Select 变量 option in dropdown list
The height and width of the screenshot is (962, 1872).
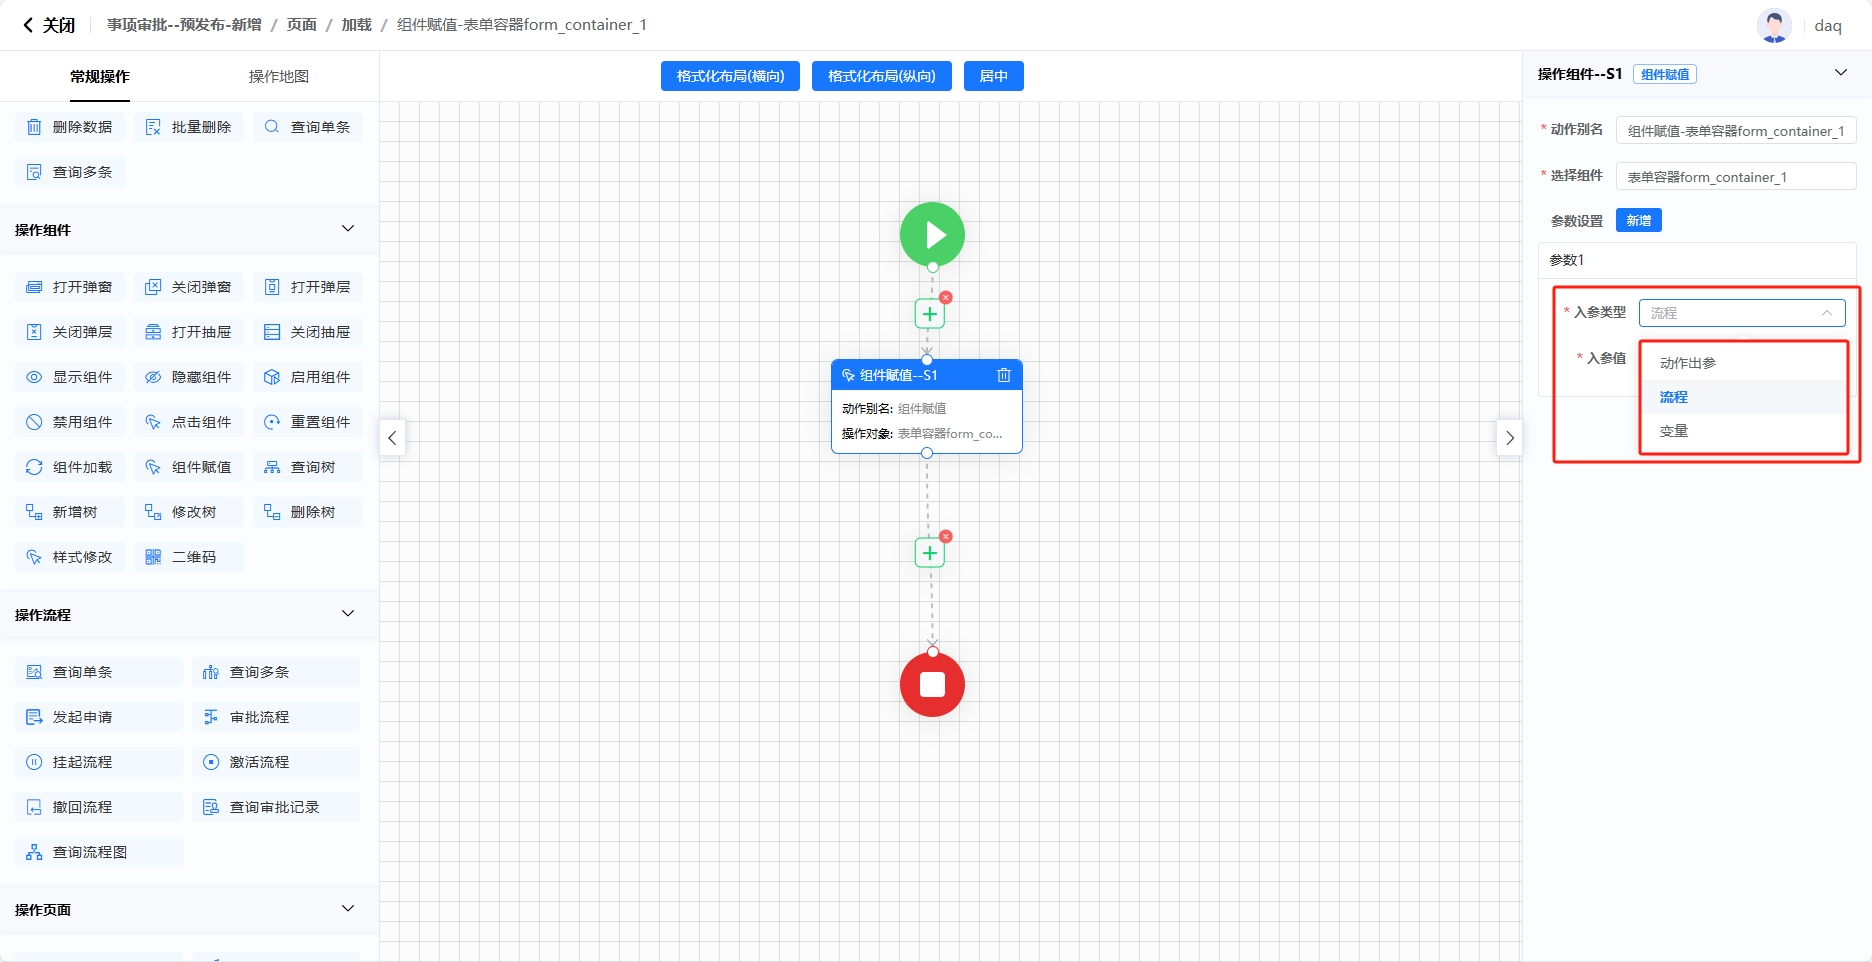tap(1674, 431)
